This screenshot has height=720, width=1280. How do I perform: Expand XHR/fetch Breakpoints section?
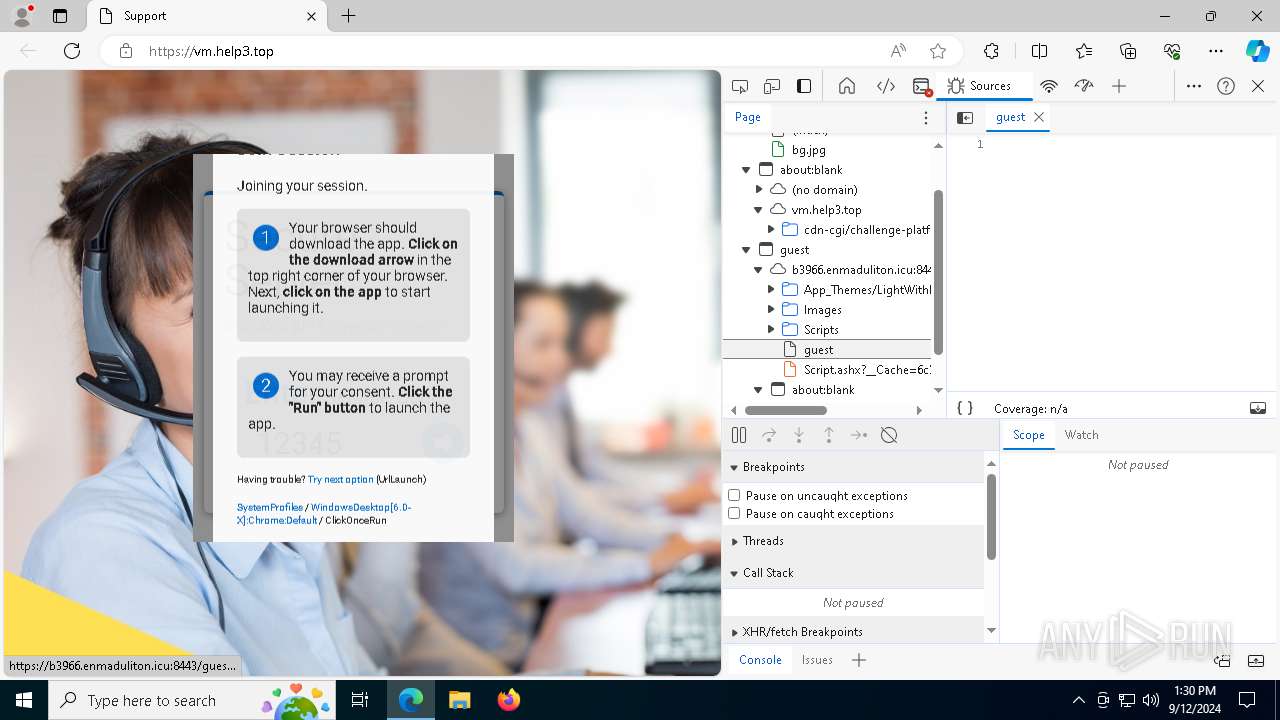(734, 632)
